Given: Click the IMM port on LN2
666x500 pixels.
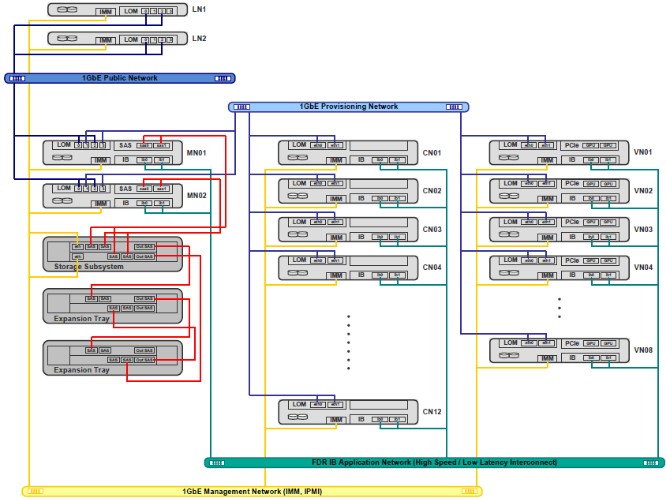Looking at the screenshot, I should (106, 40).
